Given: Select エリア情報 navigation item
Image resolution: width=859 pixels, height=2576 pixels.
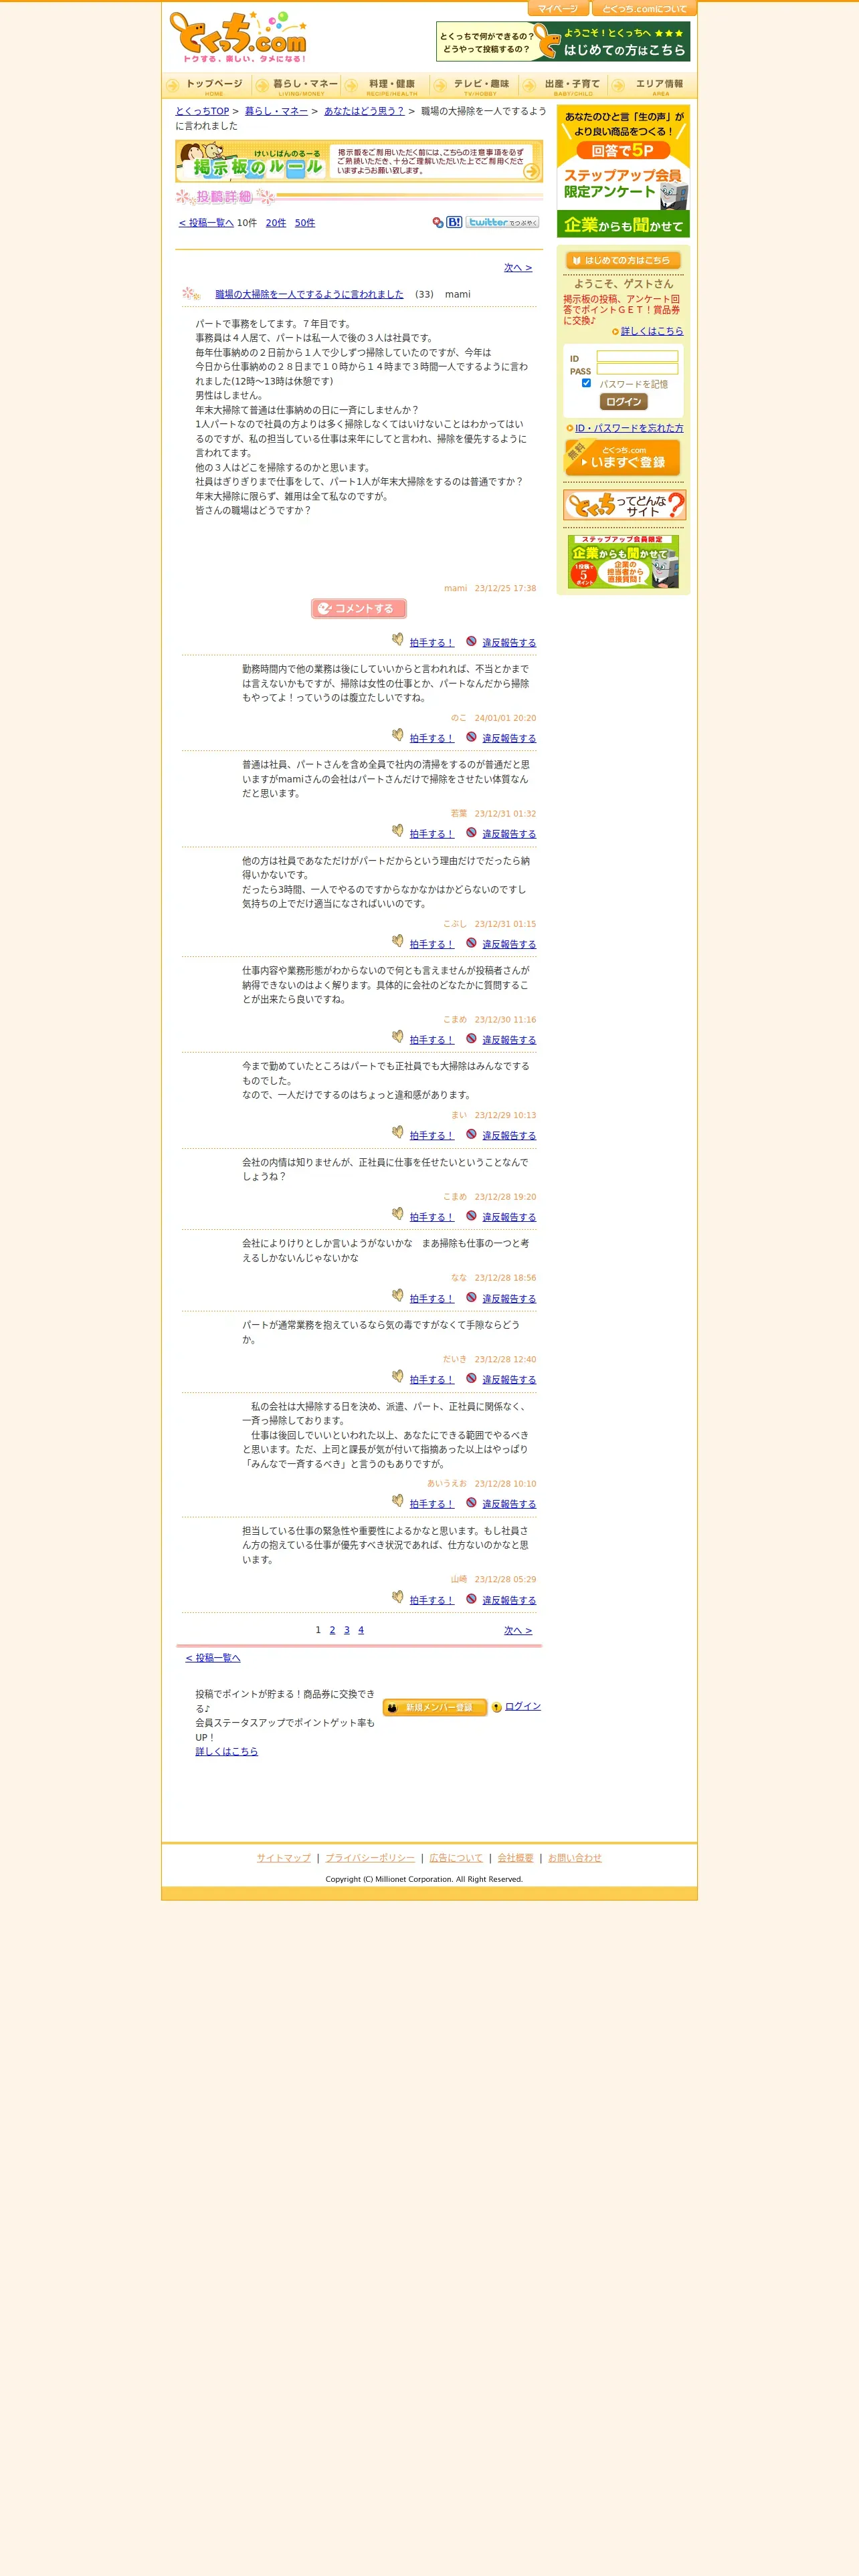Looking at the screenshot, I should [652, 86].
